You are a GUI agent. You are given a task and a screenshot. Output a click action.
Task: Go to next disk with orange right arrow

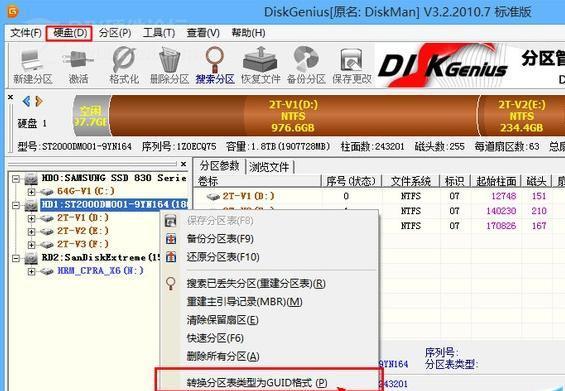39,101
